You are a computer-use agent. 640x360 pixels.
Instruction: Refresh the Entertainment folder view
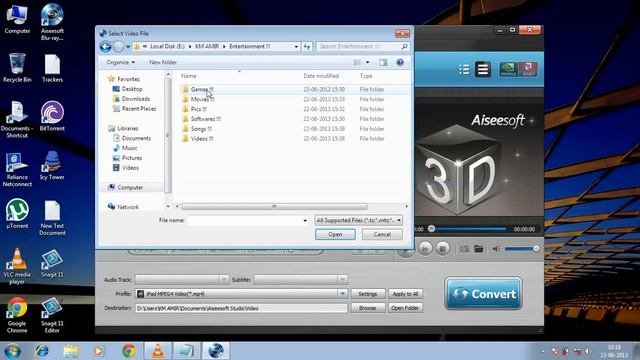tap(307, 47)
